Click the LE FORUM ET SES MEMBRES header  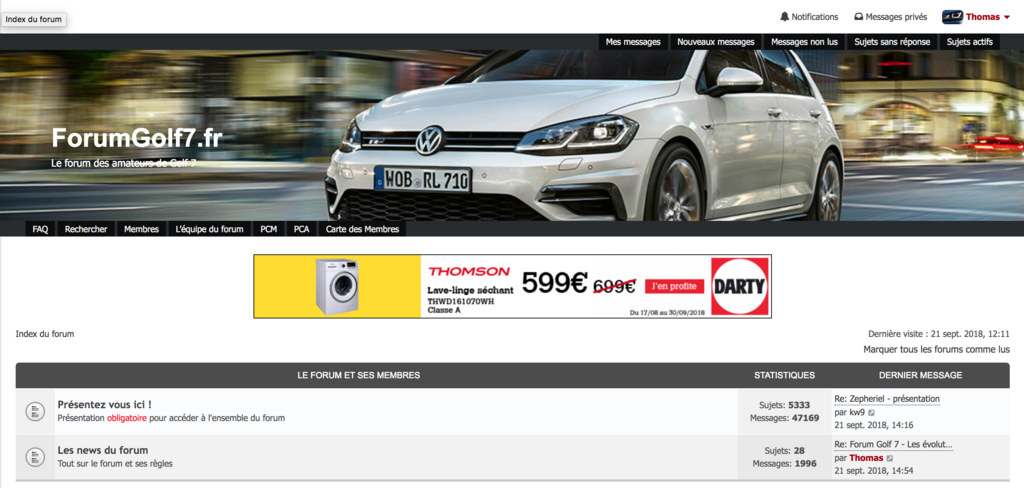click(x=359, y=375)
